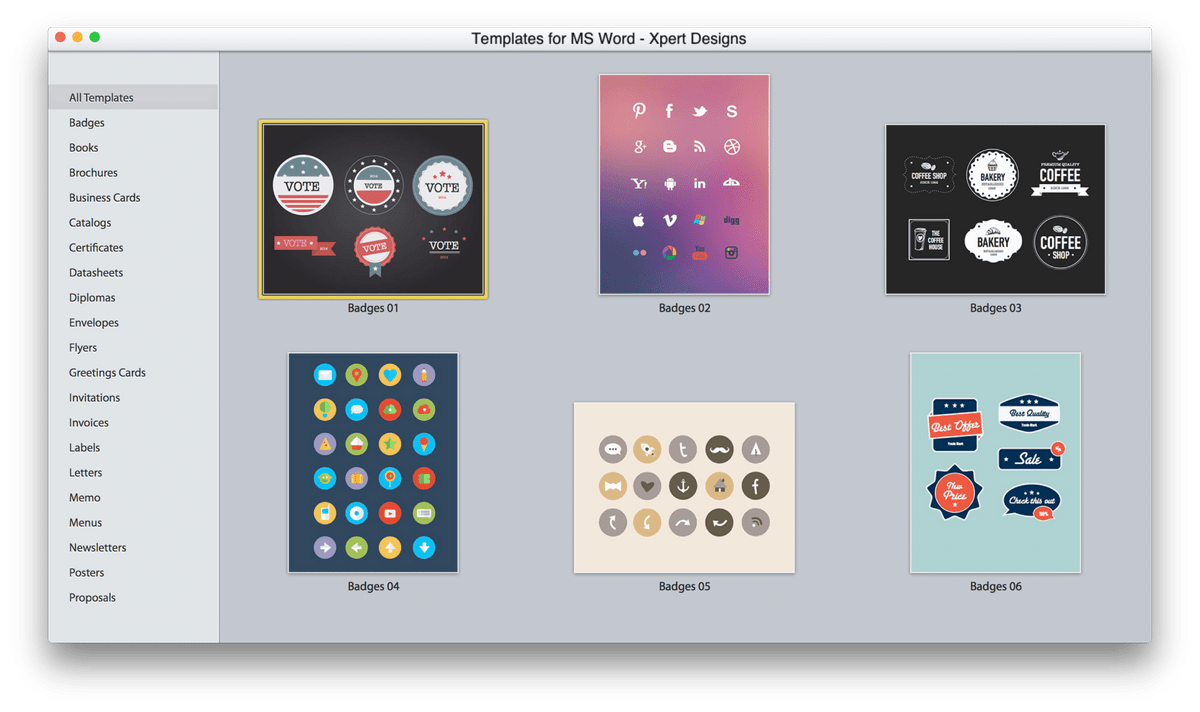This screenshot has height=712, width=1200.
Task: Zoom the window using the green button
Action: tap(94, 37)
